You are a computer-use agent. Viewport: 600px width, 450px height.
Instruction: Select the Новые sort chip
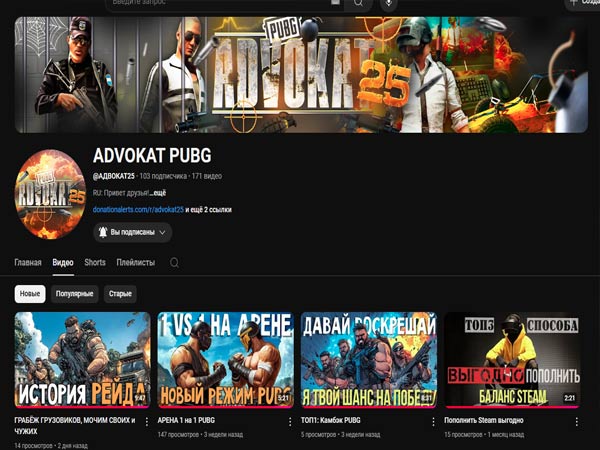(30, 294)
